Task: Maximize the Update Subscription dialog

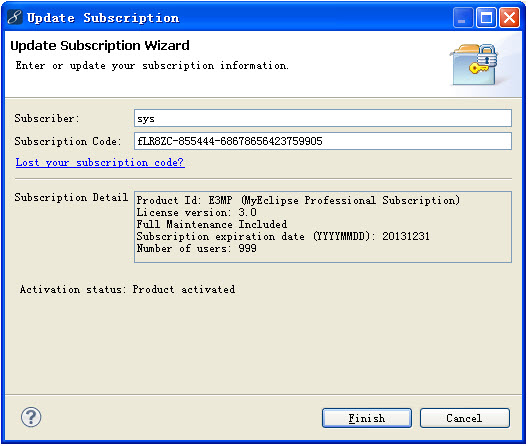Action: coord(486,18)
